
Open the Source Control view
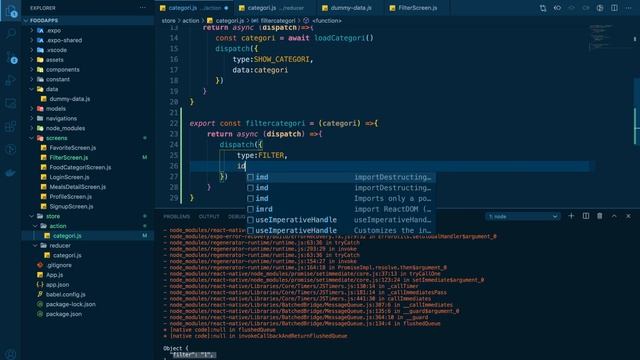11,57
